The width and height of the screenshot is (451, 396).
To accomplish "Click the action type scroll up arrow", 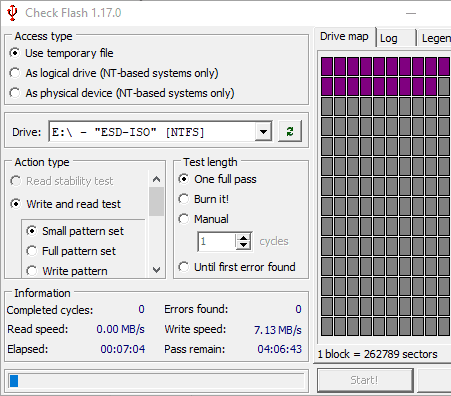I will click(x=156, y=180).
